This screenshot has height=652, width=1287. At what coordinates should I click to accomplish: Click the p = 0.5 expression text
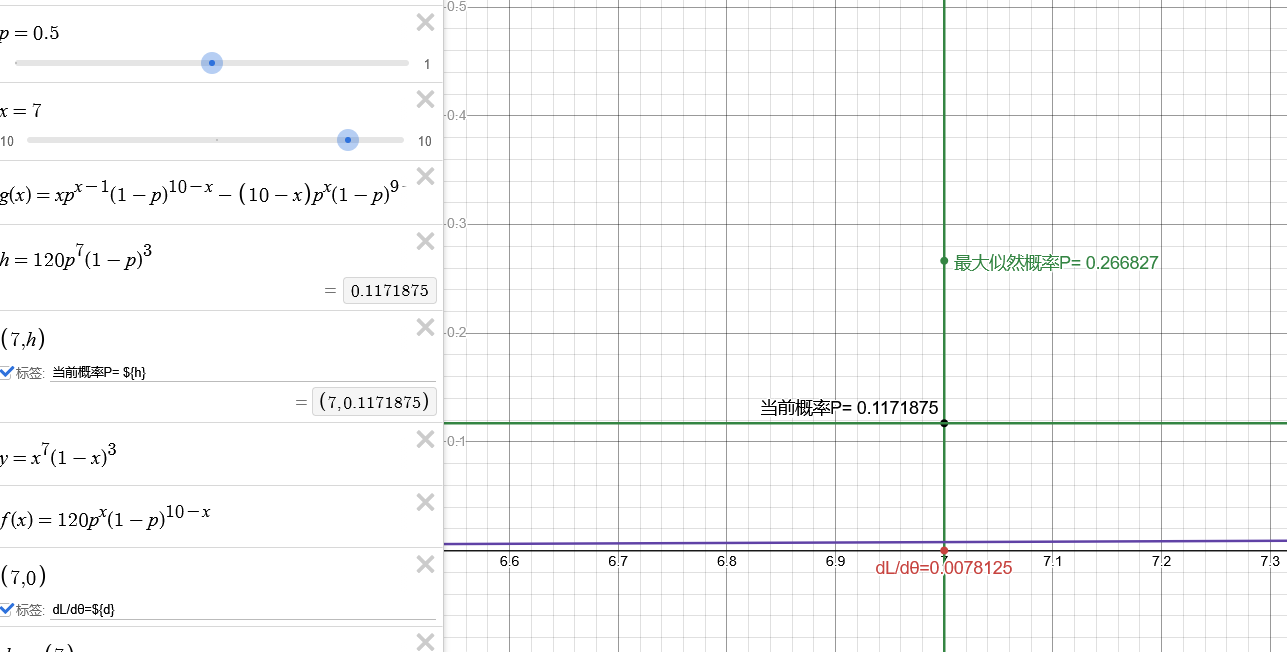[30, 33]
